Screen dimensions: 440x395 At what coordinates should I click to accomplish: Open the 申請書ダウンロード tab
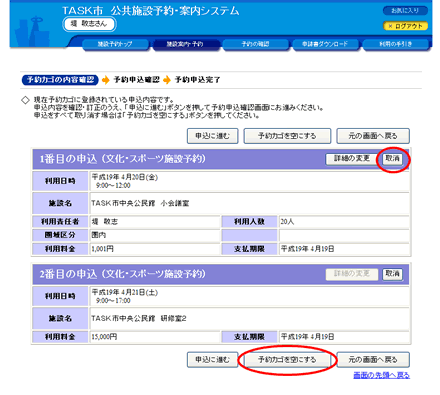325,44
